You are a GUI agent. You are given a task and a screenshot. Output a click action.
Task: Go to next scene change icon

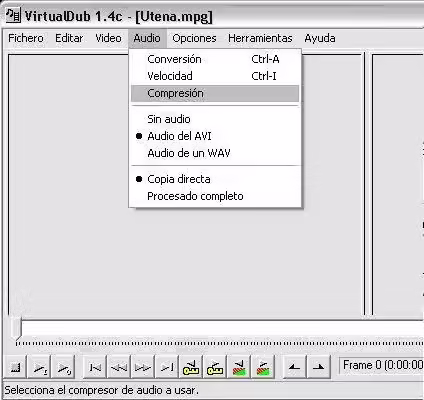263,367
